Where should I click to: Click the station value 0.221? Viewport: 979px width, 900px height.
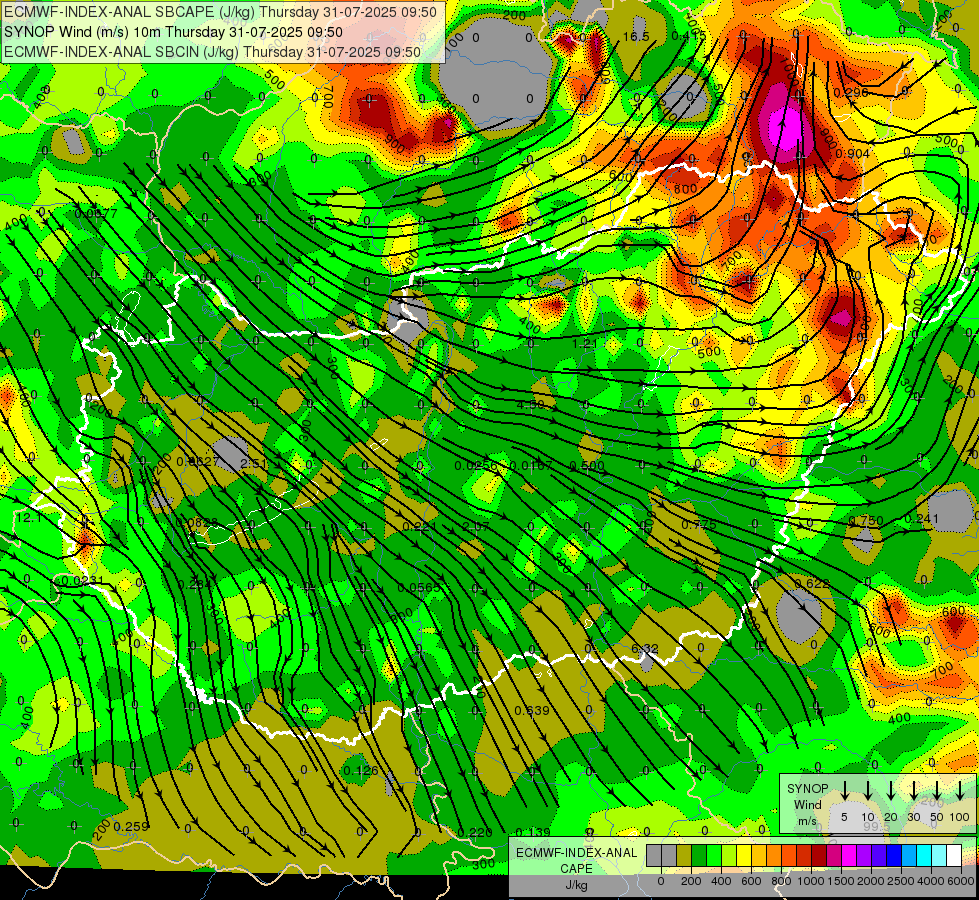(x=420, y=527)
